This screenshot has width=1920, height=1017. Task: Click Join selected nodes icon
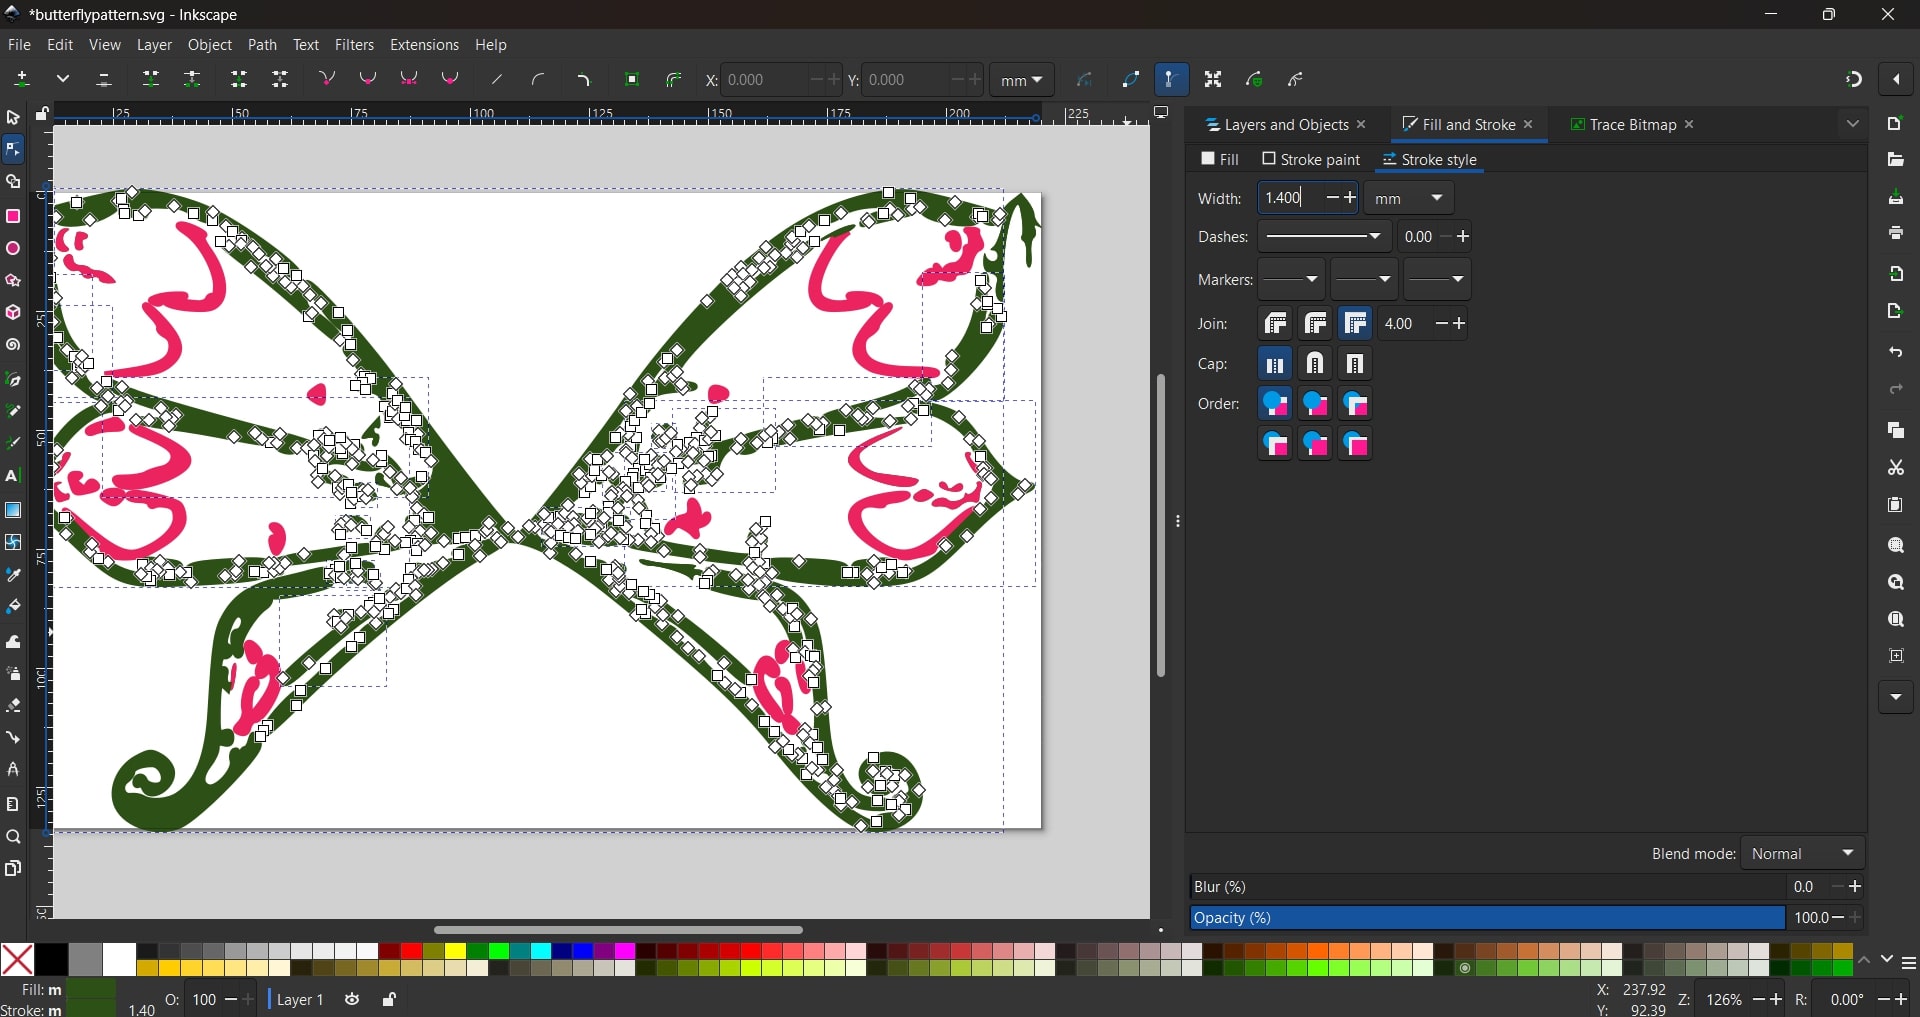click(x=151, y=80)
